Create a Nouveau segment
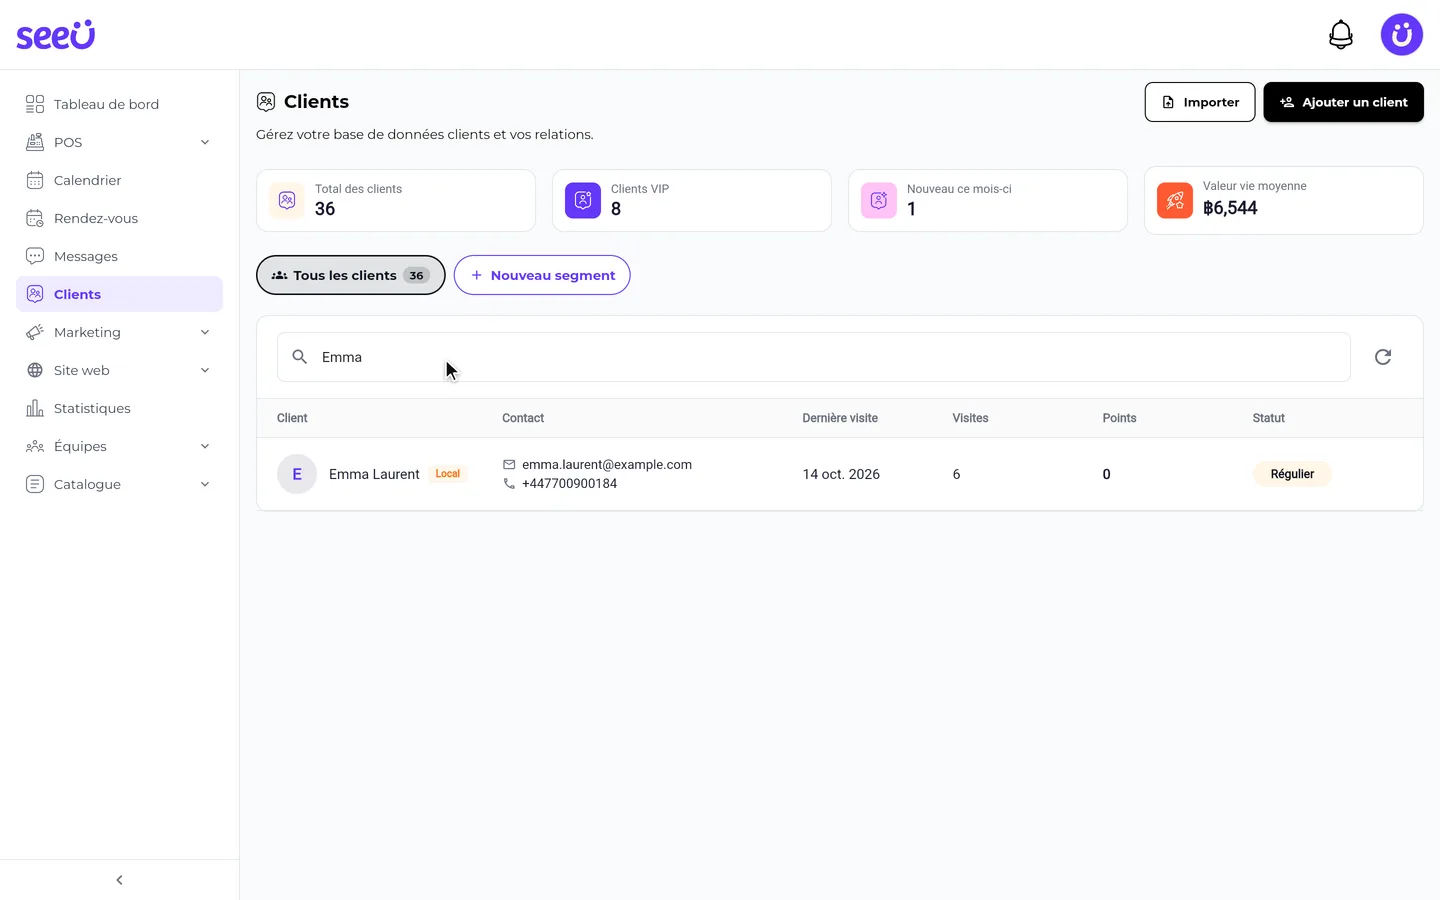 542,275
